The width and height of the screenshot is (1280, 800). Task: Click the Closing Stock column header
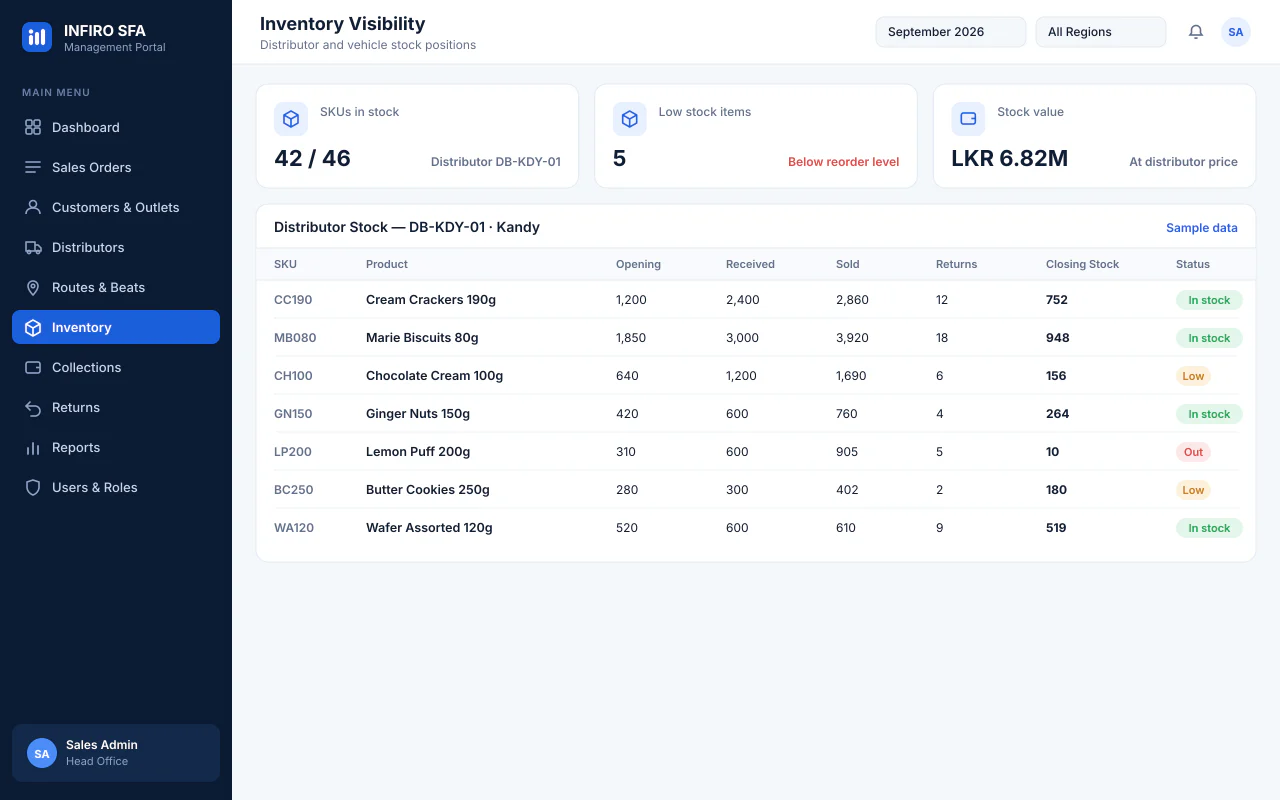tap(1082, 264)
